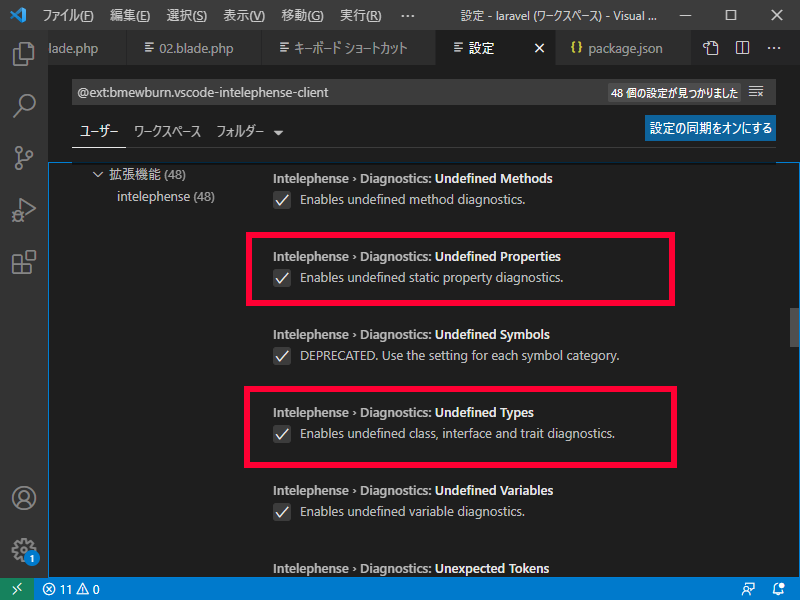This screenshot has height=600, width=800.
Task: Open Settings (JSON) file icon
Action: 710,48
